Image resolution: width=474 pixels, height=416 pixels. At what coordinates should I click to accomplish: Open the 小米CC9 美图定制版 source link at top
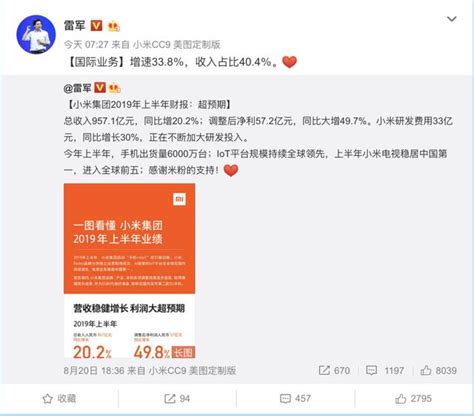pyautogui.click(x=177, y=44)
